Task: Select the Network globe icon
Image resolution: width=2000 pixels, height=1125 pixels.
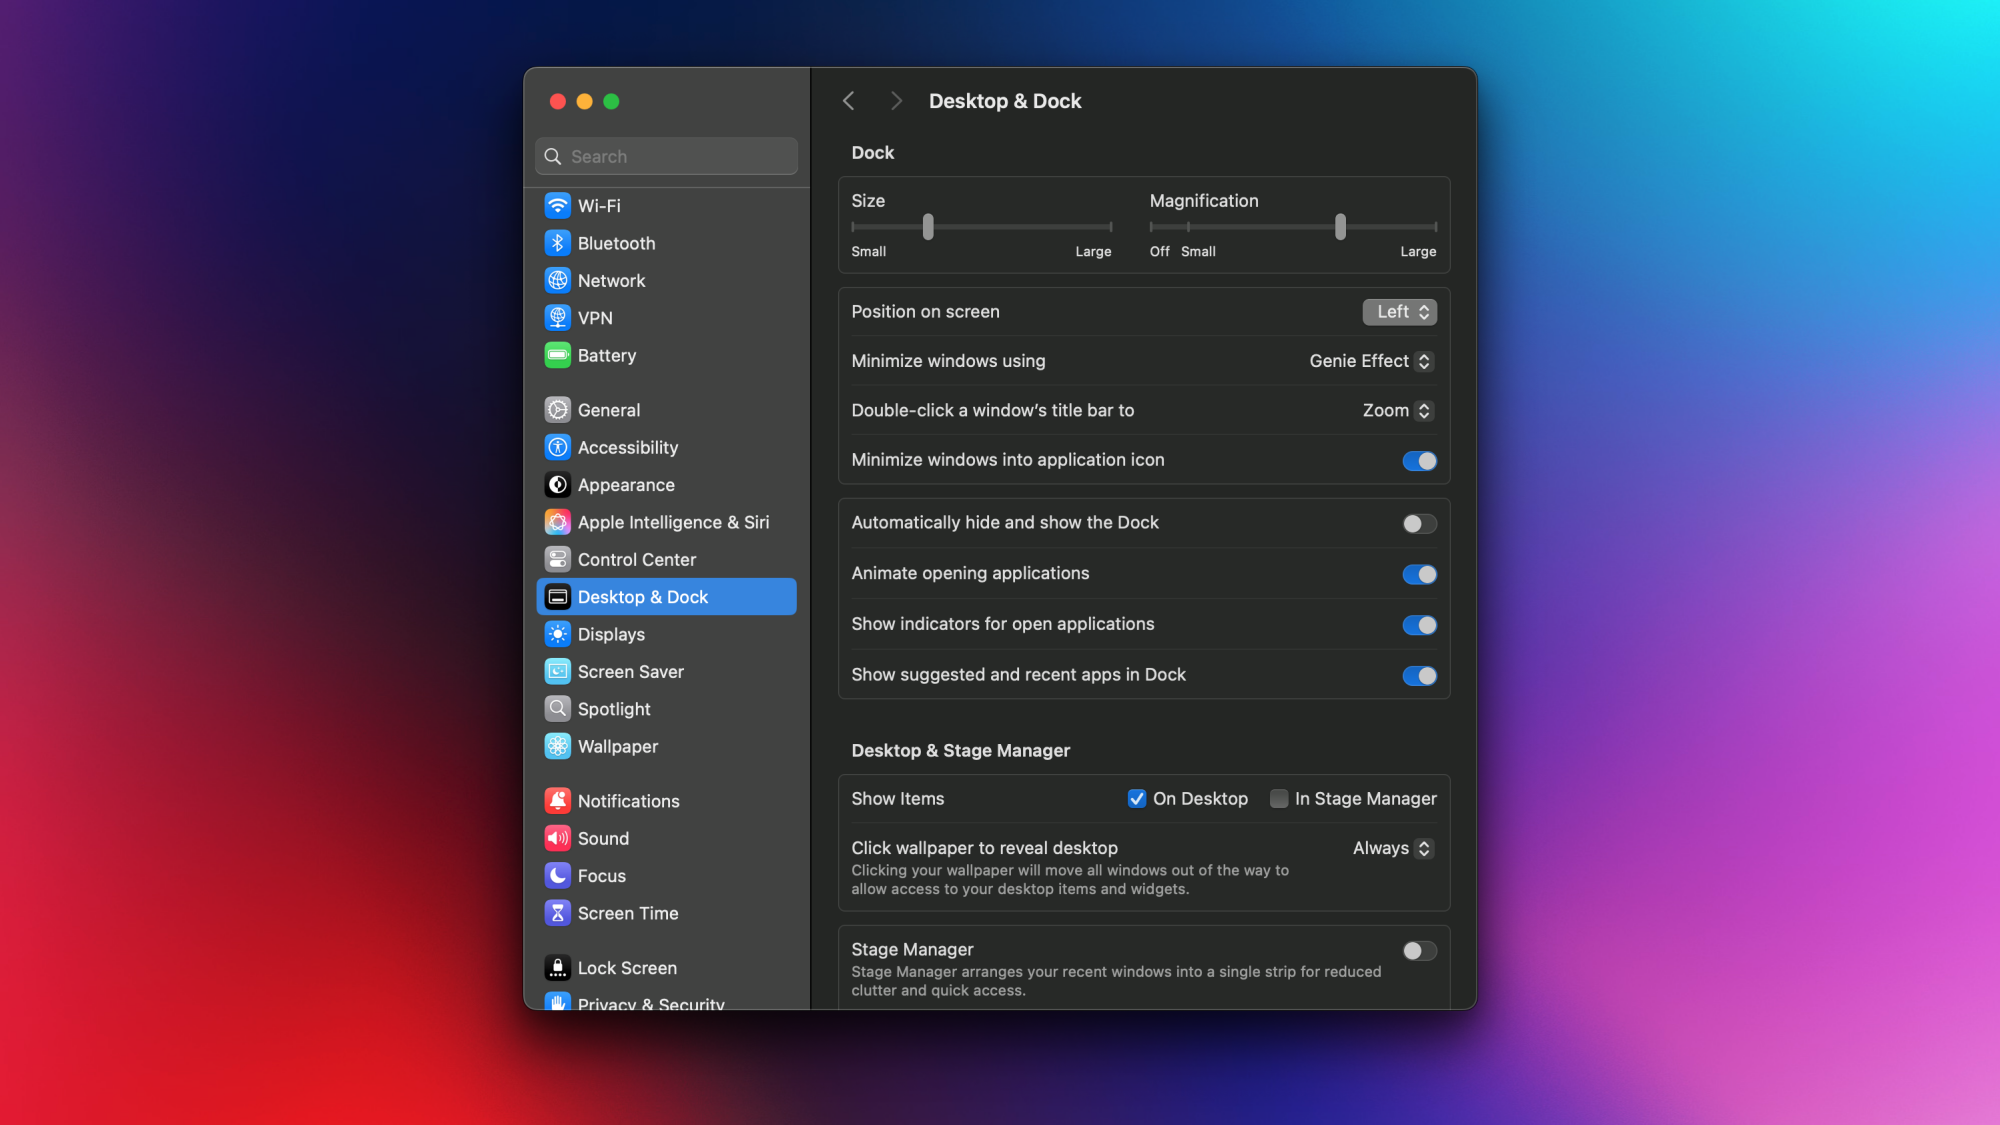Action: coord(558,281)
